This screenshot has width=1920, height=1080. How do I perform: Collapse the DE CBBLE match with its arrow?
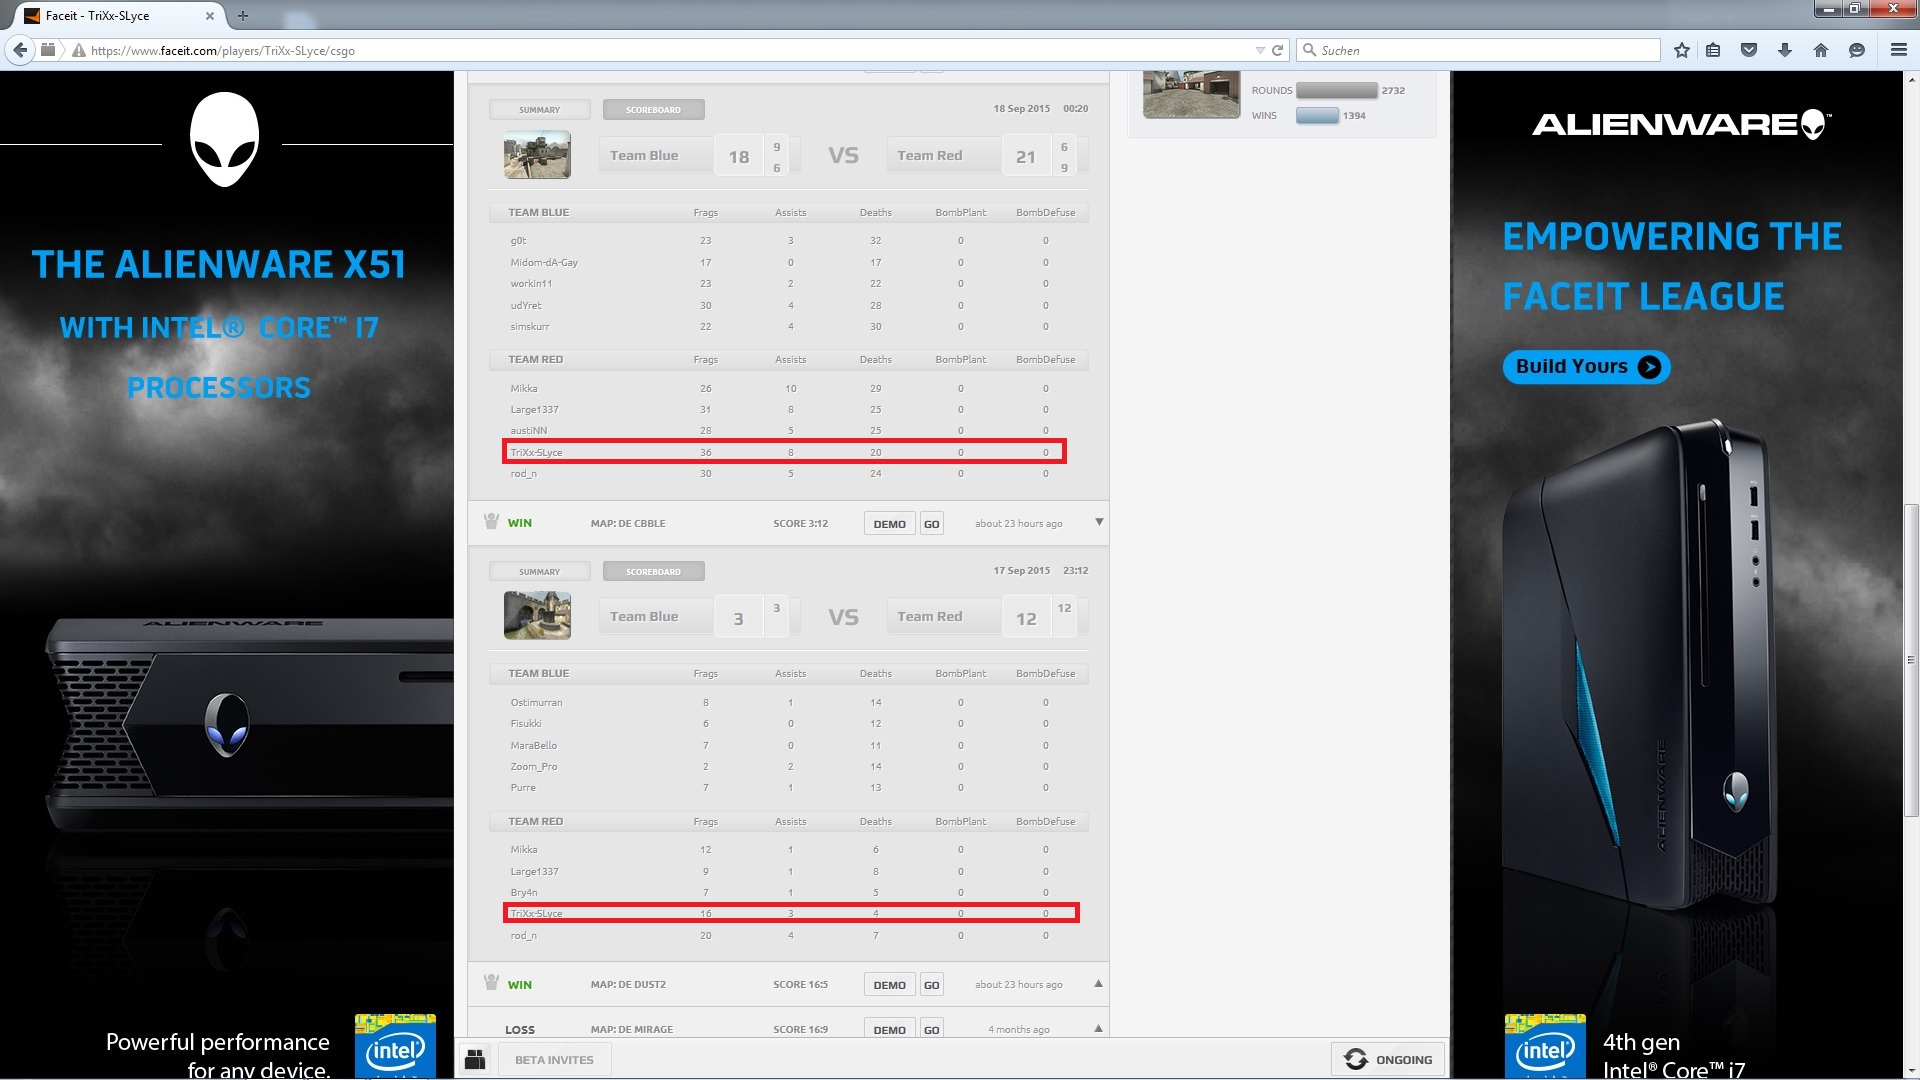pos(1099,522)
